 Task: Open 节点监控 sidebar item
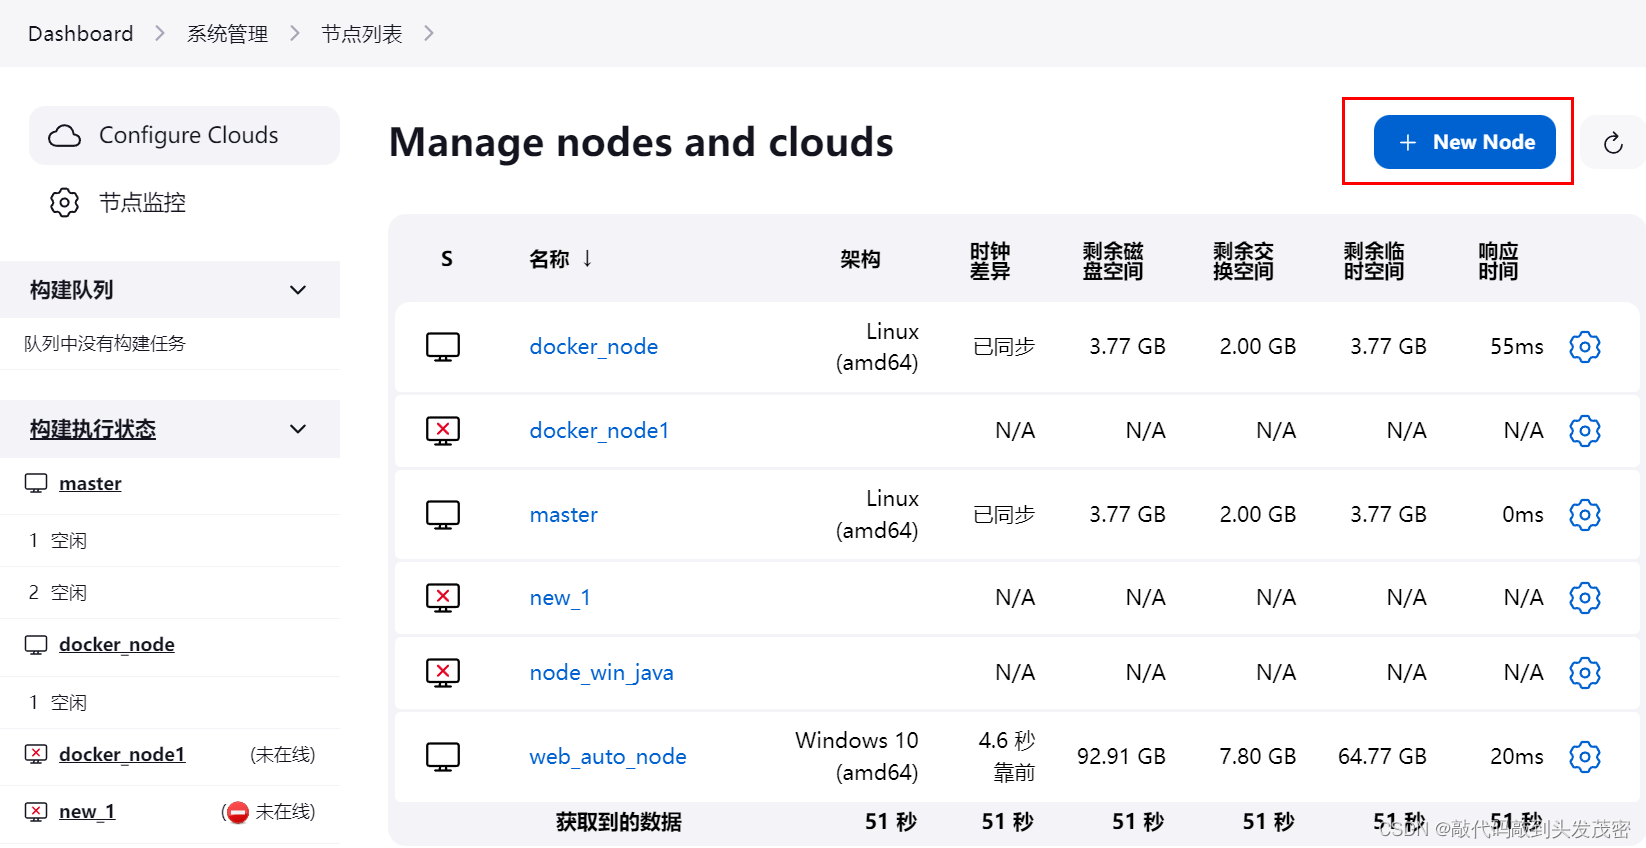184,203
